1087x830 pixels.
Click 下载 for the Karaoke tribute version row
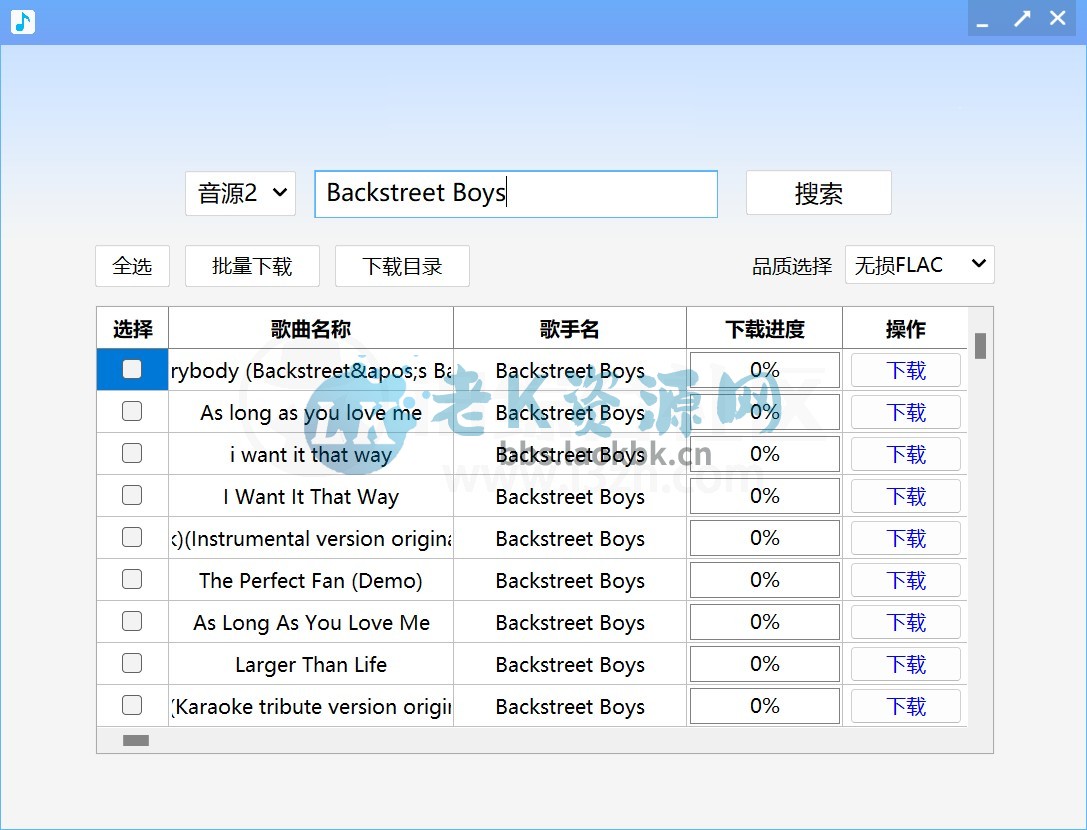(x=905, y=706)
